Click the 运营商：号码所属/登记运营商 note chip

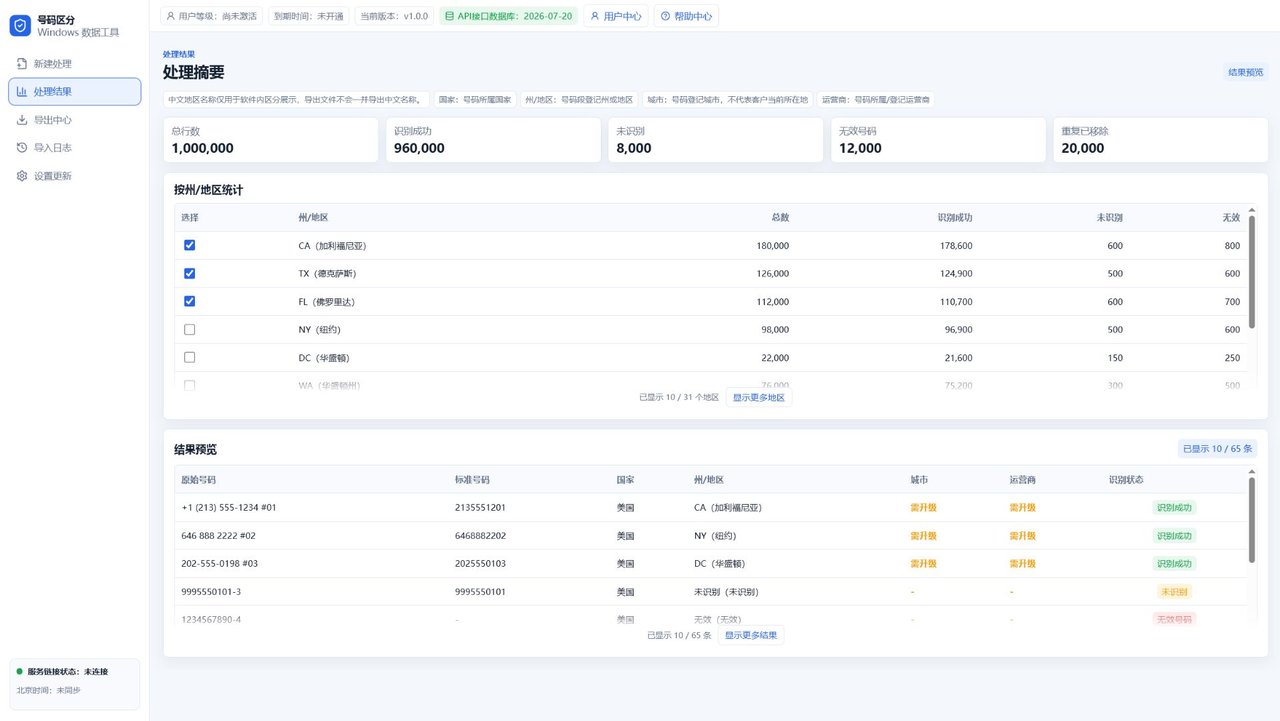(x=876, y=100)
